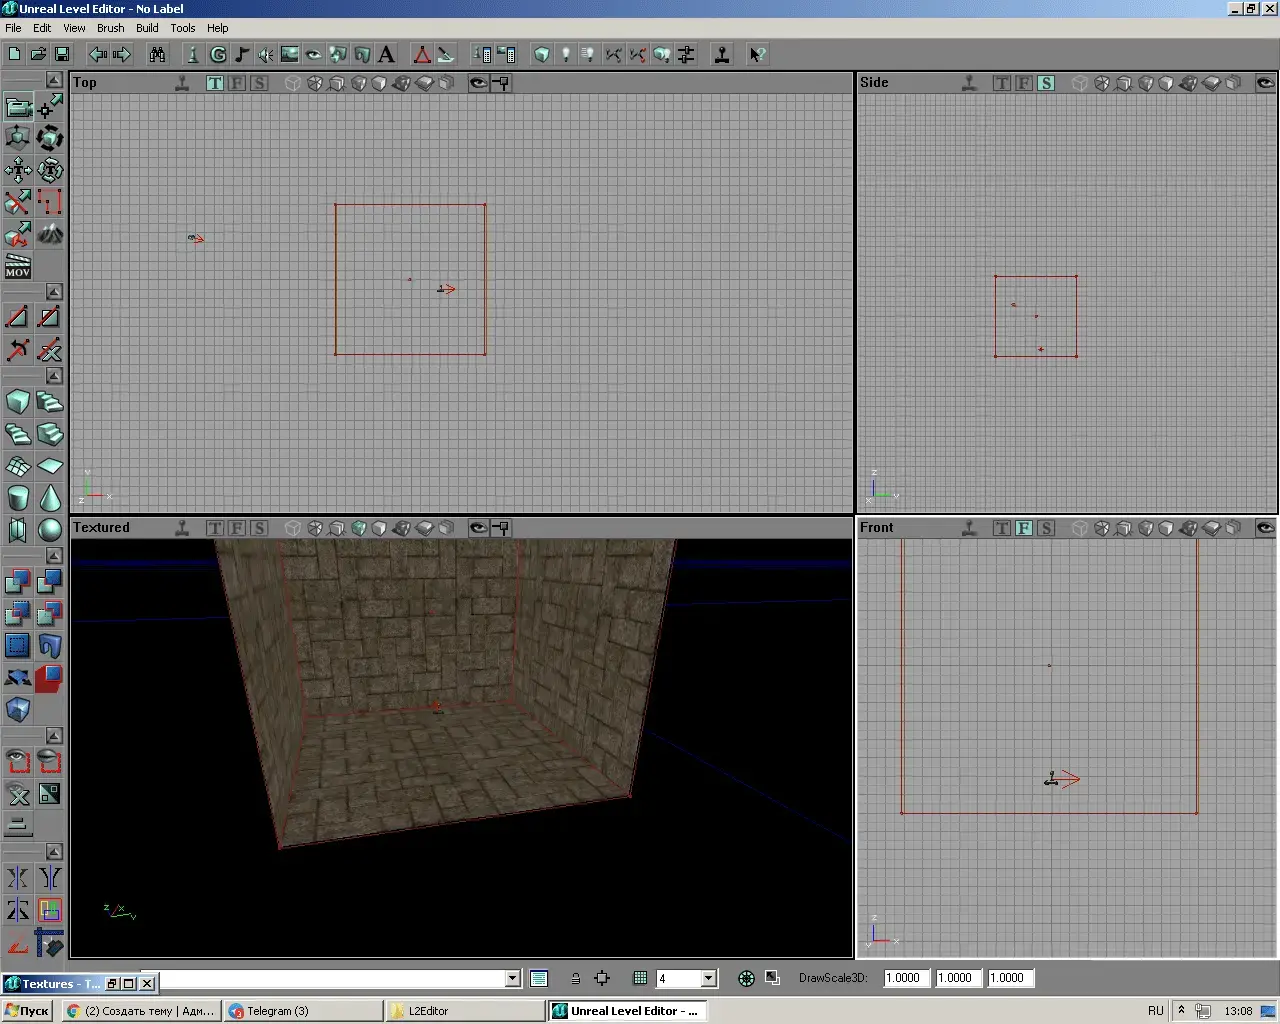Screen dimensions: 1280x1024
Task: Select the Sphere brush builder
Action: pos(50,530)
